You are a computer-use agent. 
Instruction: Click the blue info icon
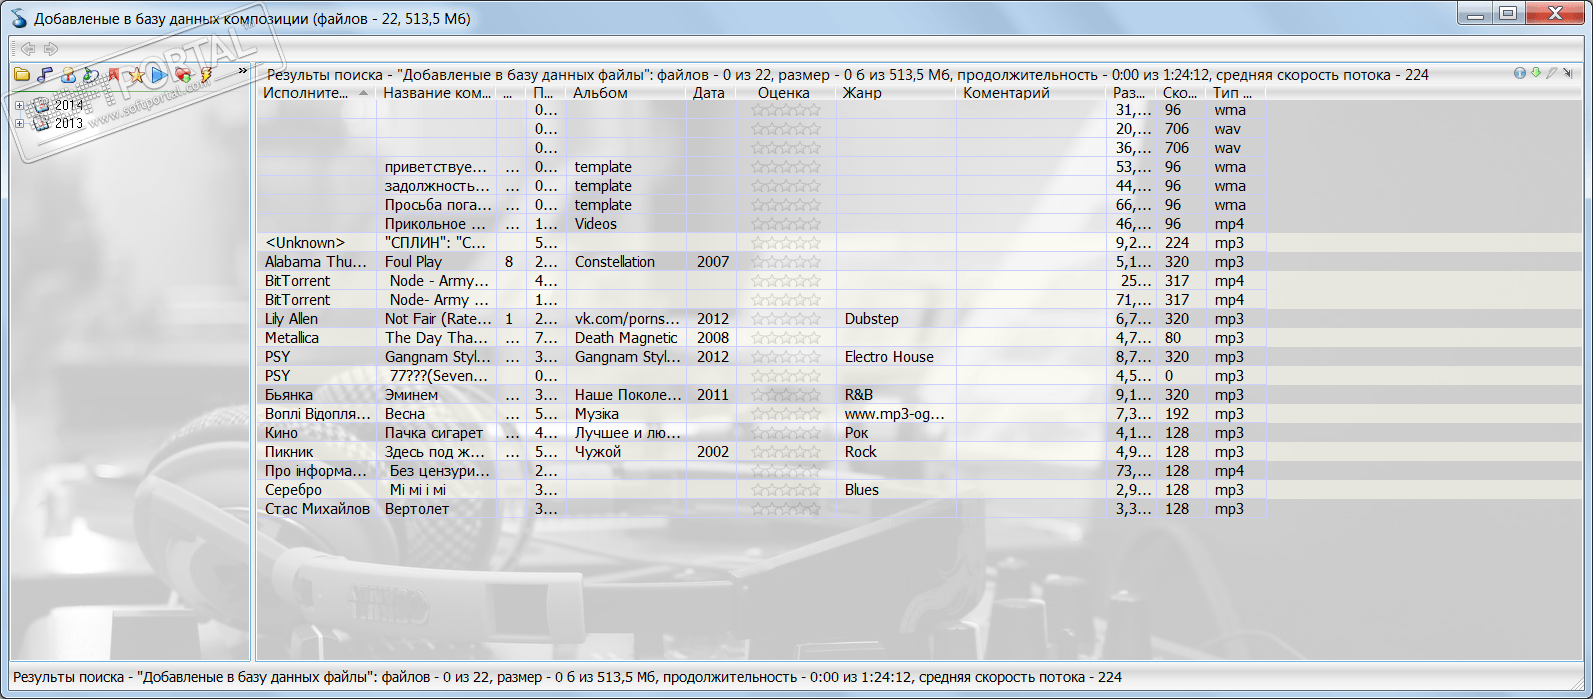click(x=1520, y=73)
